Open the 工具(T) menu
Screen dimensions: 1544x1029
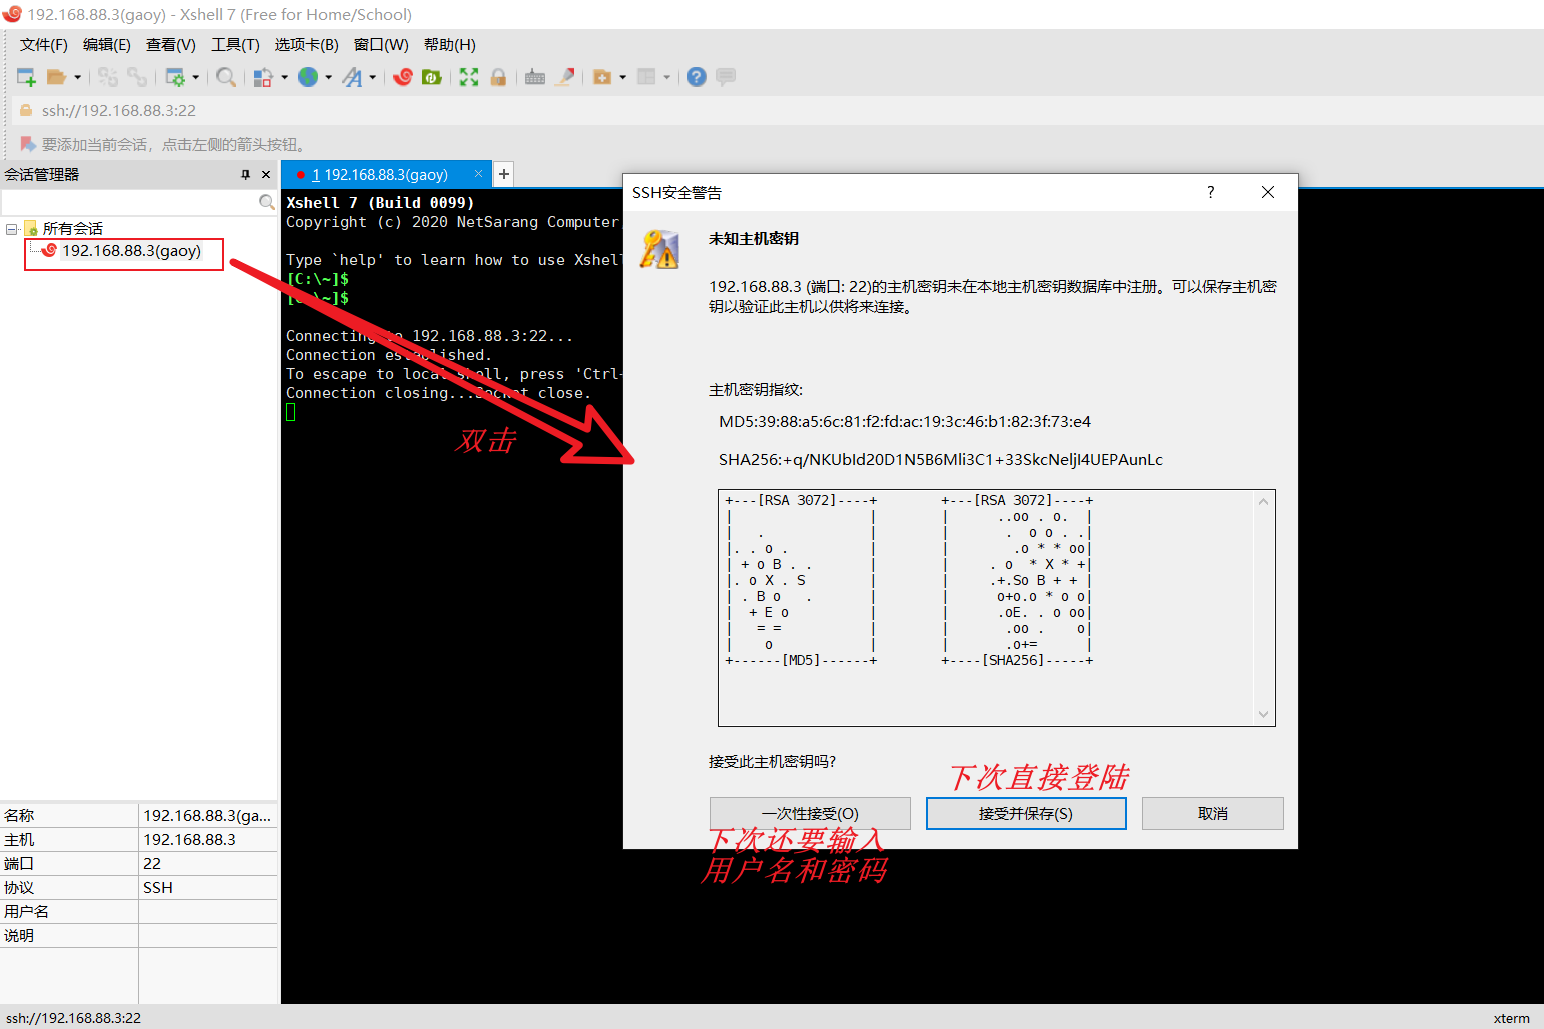point(235,45)
